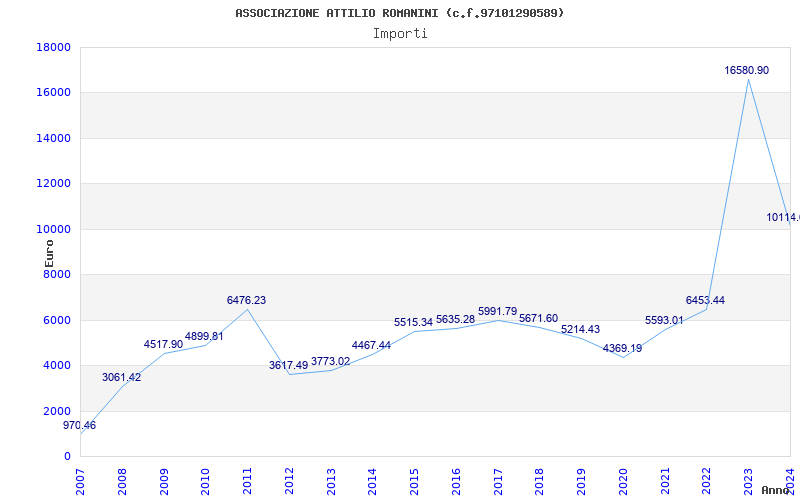
Task: Click the 2015 x-axis year label
Action: (x=414, y=482)
